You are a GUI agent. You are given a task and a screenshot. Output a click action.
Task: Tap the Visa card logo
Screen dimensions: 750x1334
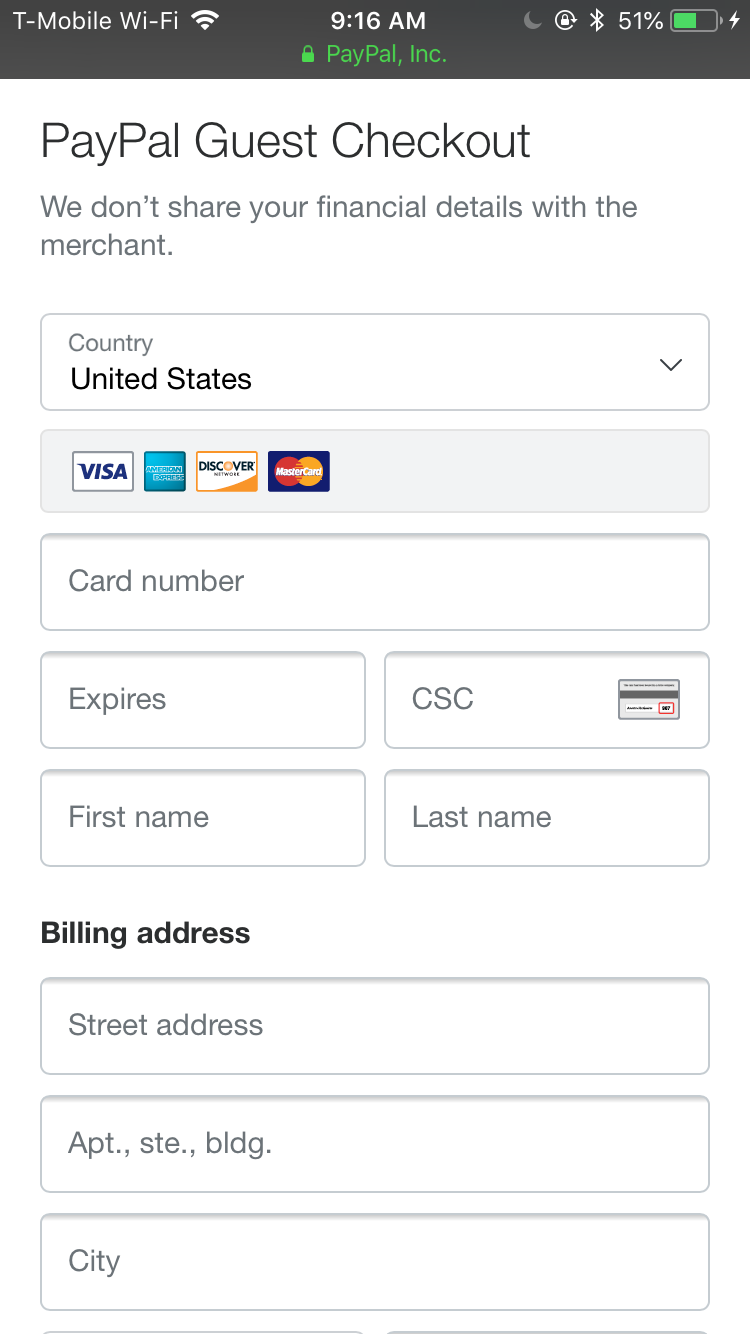(x=103, y=471)
